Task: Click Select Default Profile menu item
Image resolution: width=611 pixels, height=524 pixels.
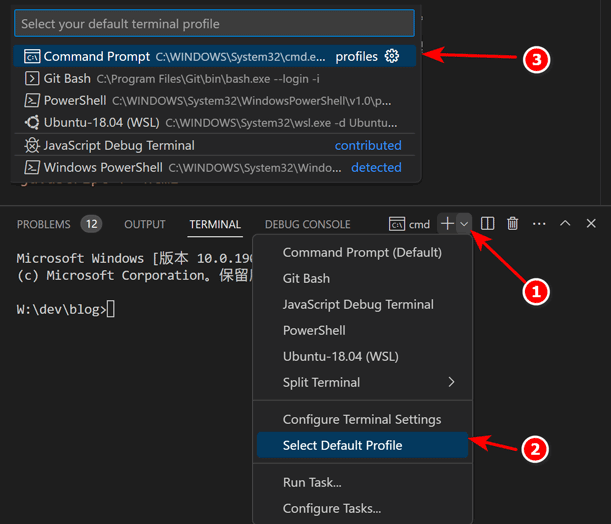Action: 362,445
